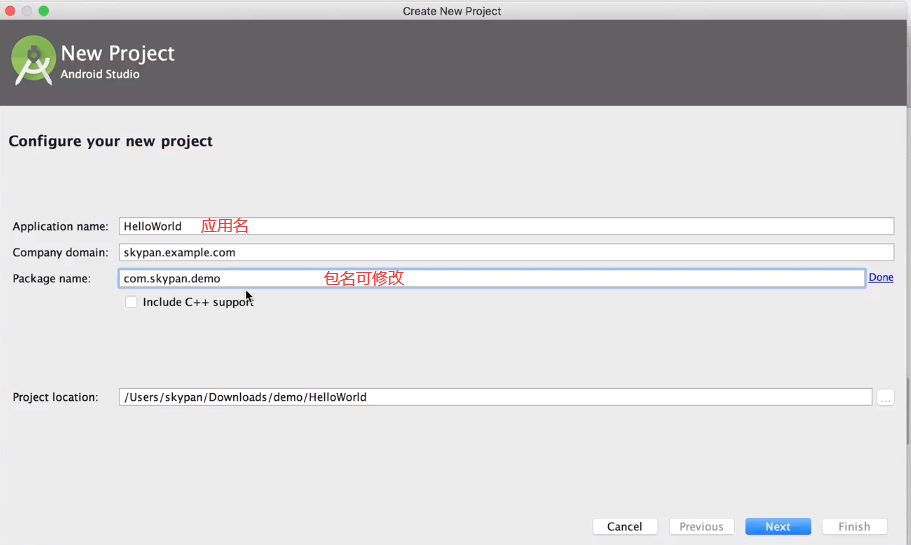Click the Done link beside Package name
Viewport: 911px width, 545px height.
881,278
